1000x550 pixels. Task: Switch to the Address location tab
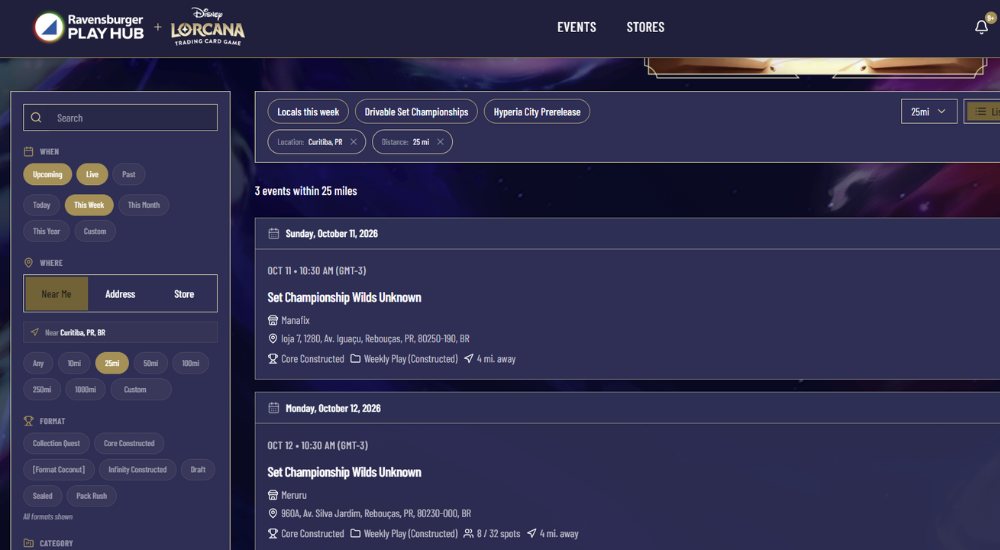click(120, 294)
